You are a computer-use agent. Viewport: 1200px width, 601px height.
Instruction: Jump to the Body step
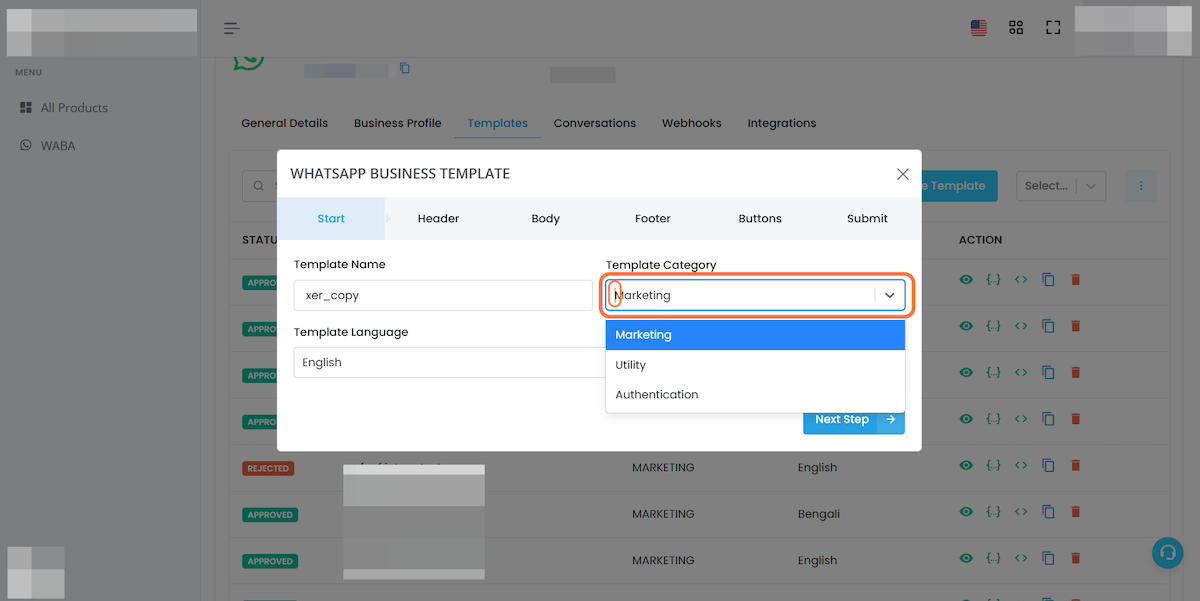[545, 218]
